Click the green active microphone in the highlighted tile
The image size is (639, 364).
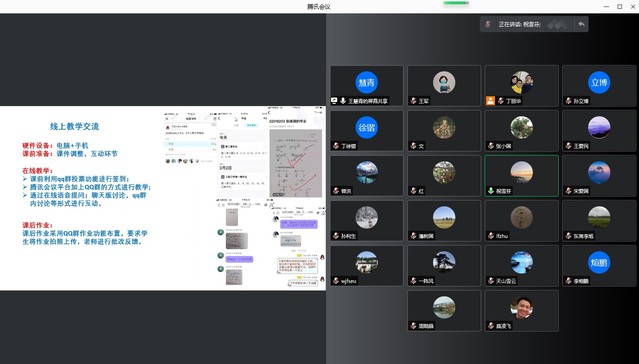pyautogui.click(x=491, y=191)
